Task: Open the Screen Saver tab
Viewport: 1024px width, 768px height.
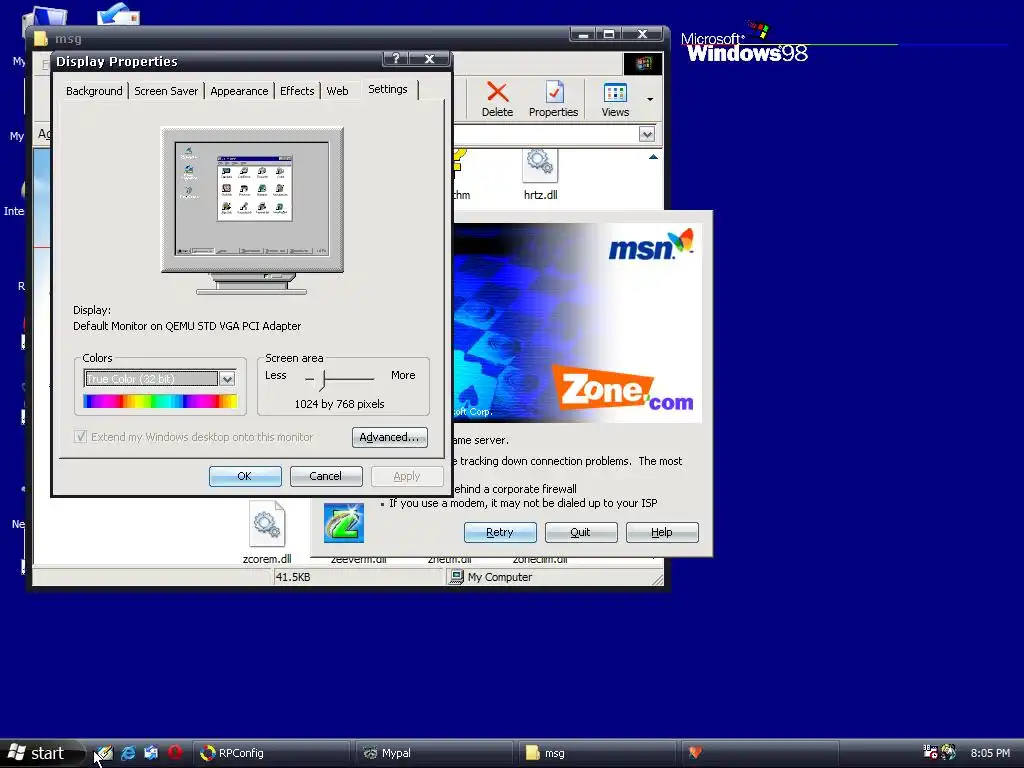Action: (166, 91)
